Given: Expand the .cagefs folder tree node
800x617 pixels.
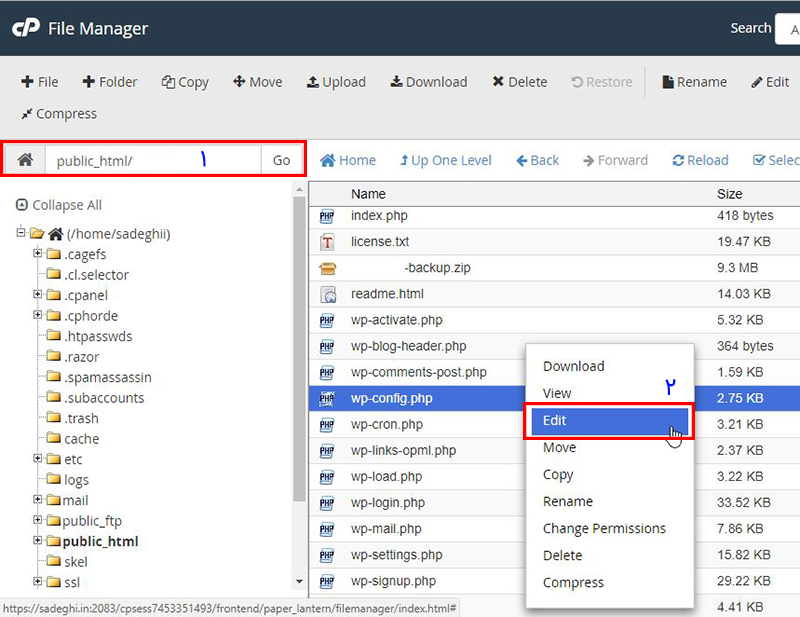Looking at the screenshot, I should pyautogui.click(x=38, y=253).
